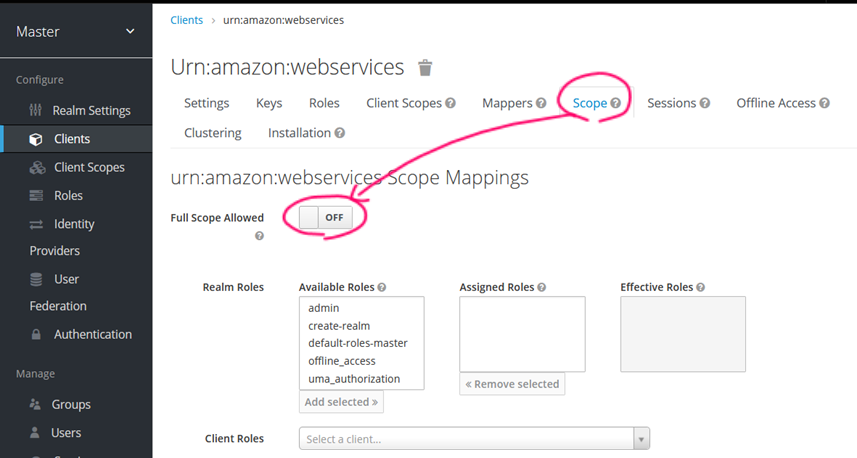Click the Remove selected button
Image resolution: width=857 pixels, height=458 pixels.
click(x=512, y=384)
